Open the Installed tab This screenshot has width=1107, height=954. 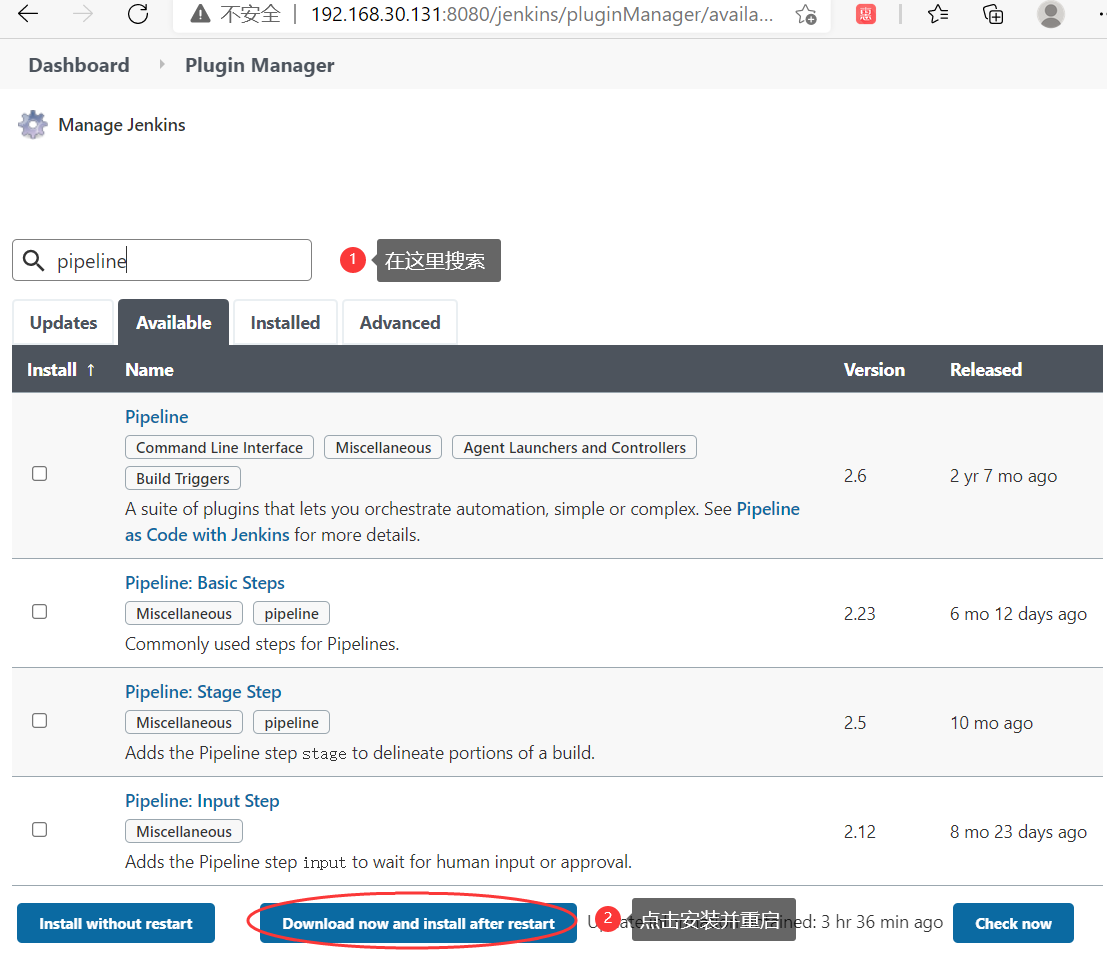(x=285, y=323)
